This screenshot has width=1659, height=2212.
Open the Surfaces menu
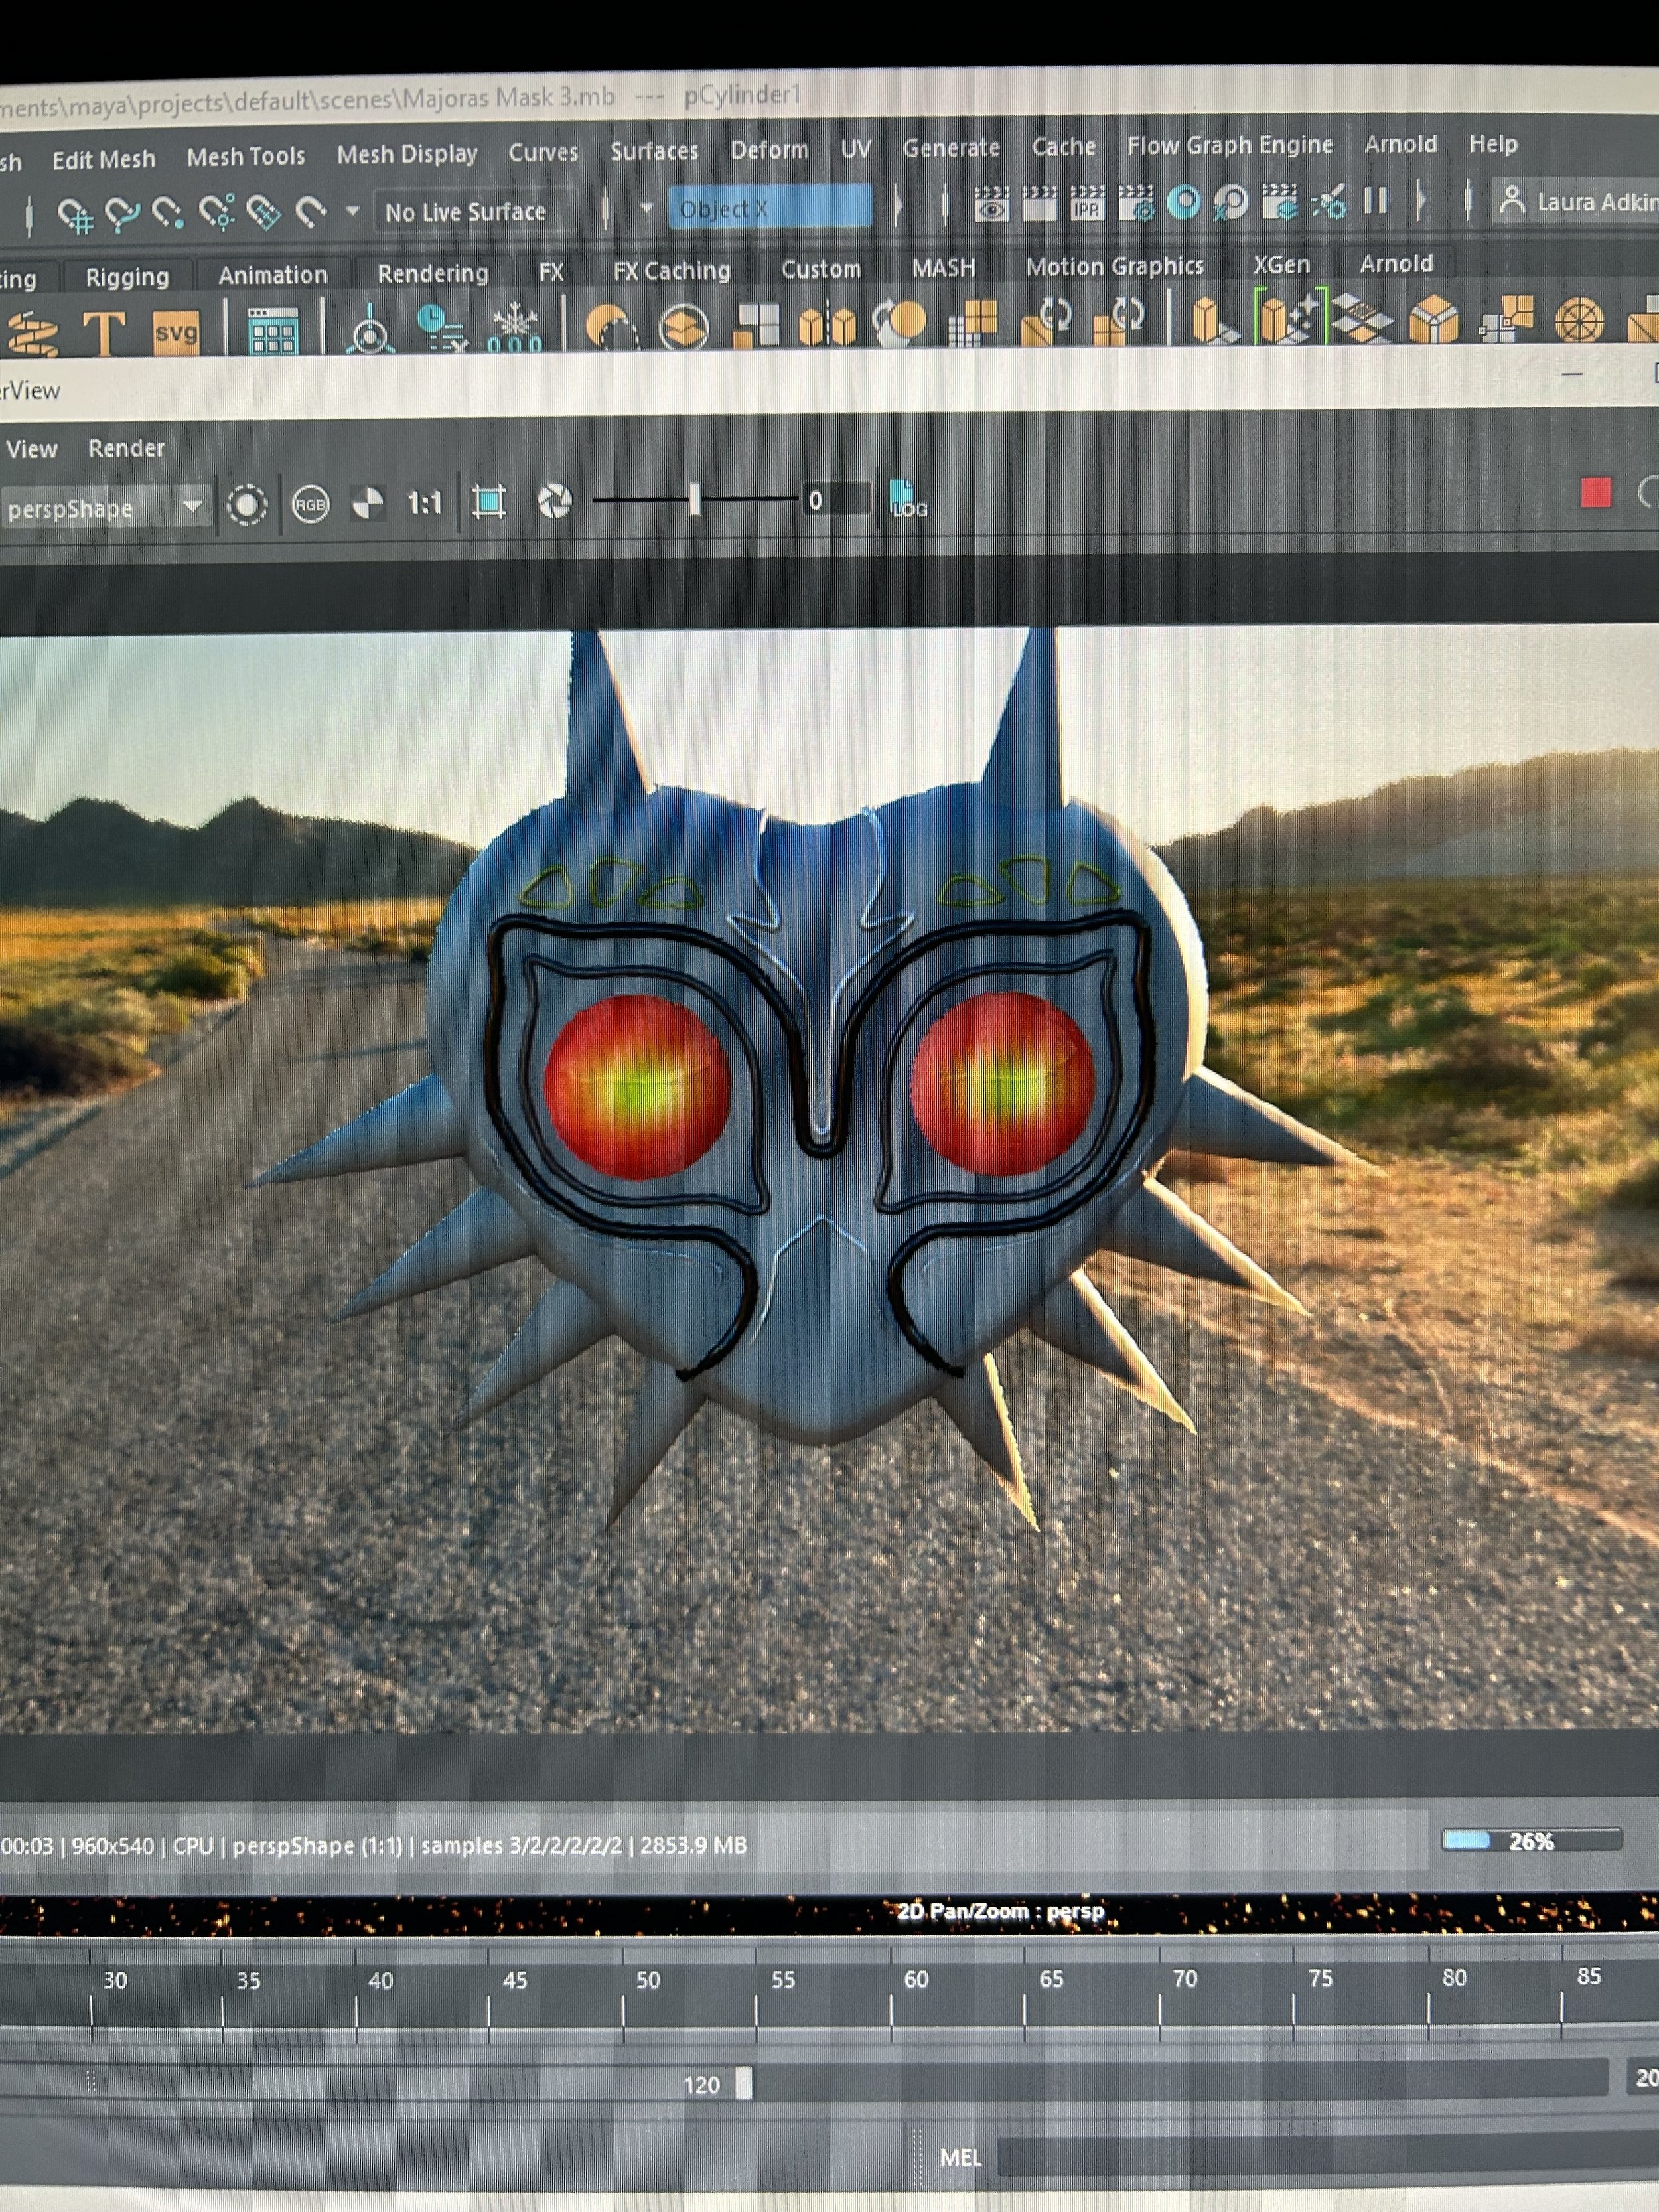point(654,151)
